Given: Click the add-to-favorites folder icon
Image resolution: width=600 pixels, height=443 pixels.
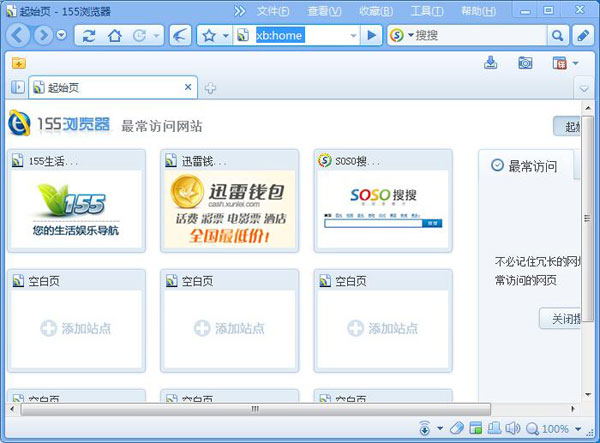Looking at the screenshot, I should pyautogui.click(x=18, y=63).
